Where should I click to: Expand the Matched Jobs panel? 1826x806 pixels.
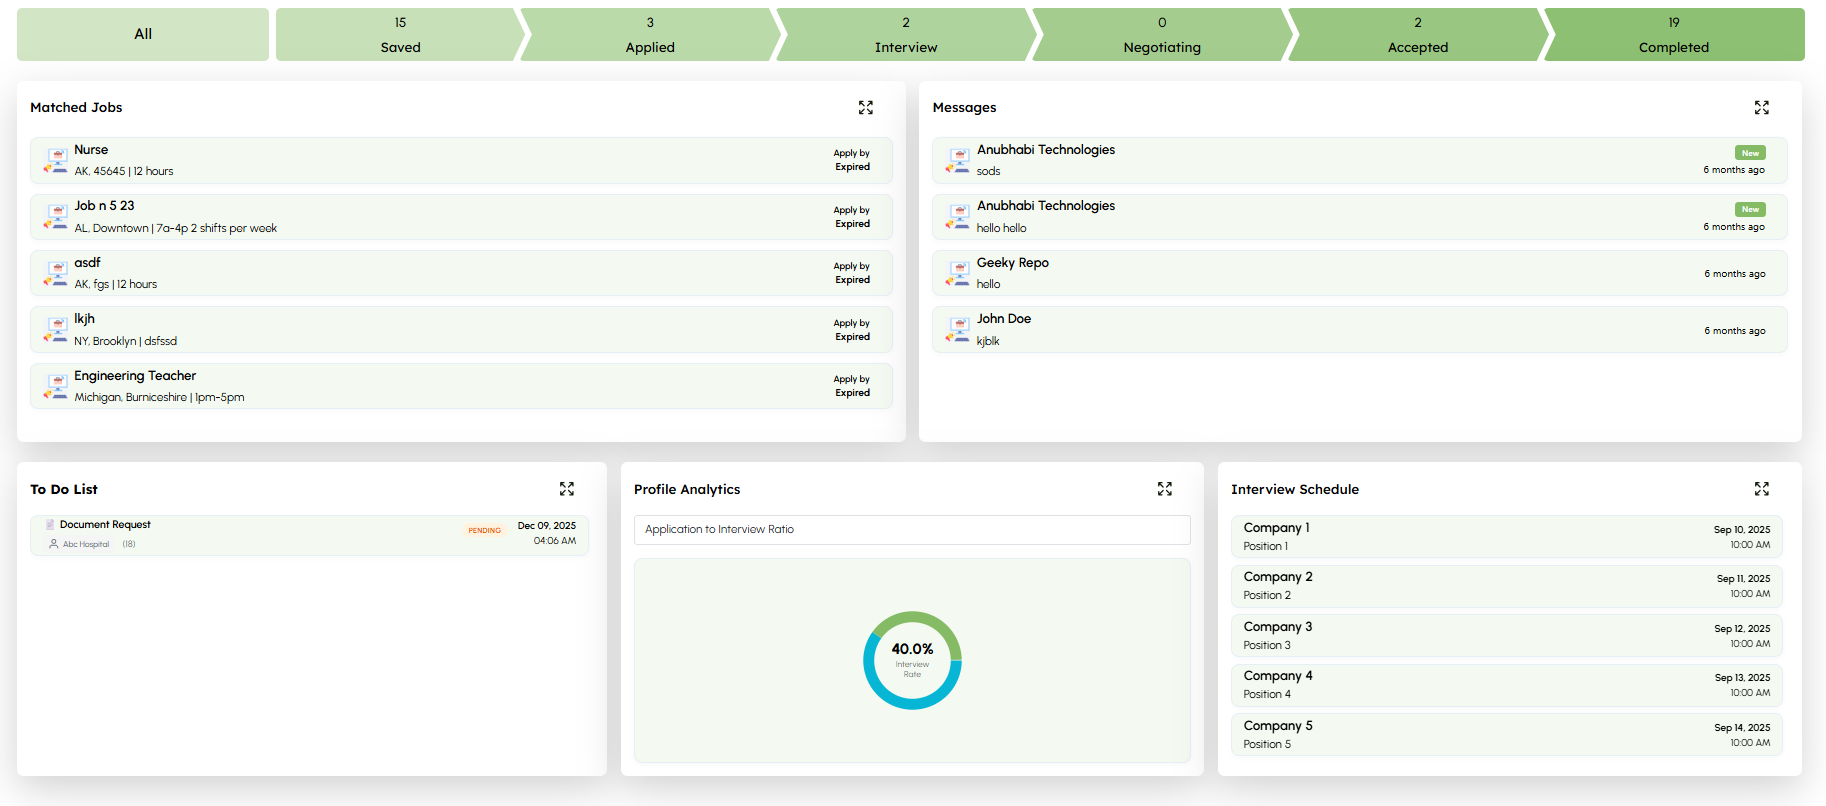click(x=865, y=108)
